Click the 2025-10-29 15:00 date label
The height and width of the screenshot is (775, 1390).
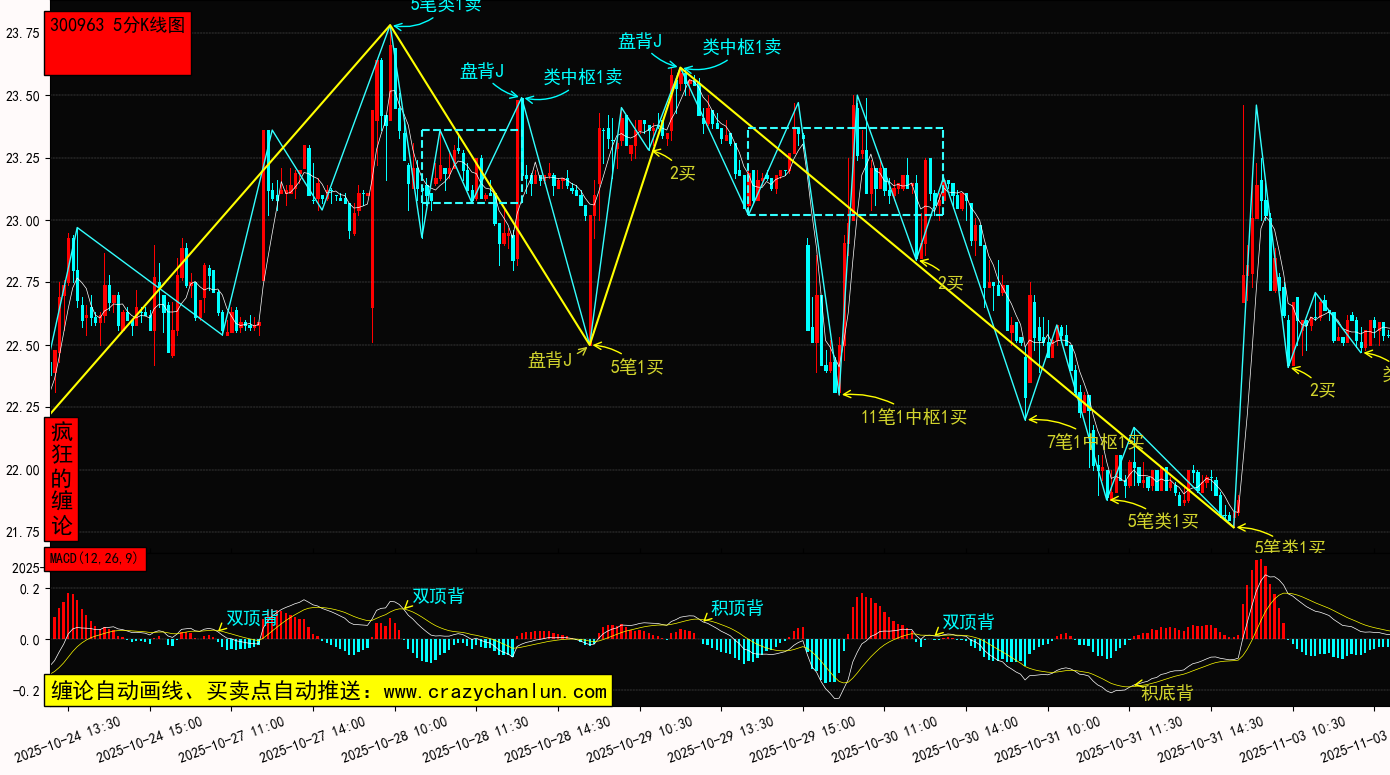[x=805, y=741]
